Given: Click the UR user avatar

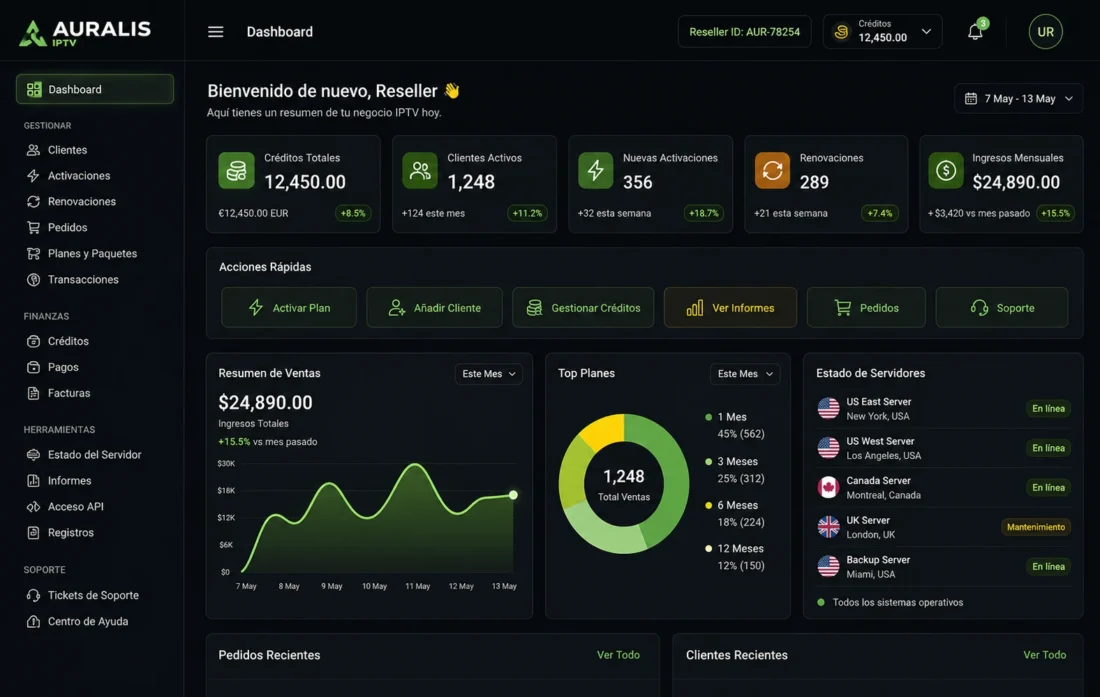Looking at the screenshot, I should 1045,32.
